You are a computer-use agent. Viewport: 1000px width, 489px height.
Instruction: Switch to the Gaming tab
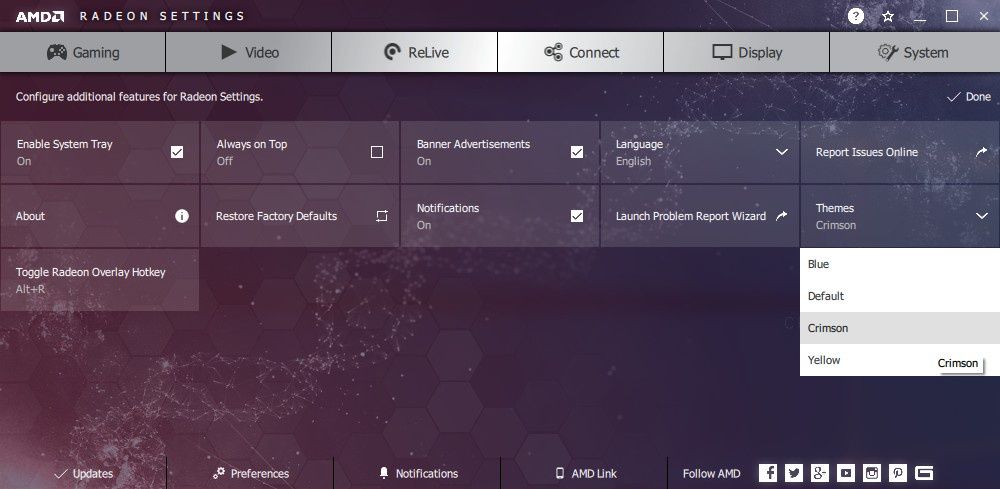tap(83, 52)
